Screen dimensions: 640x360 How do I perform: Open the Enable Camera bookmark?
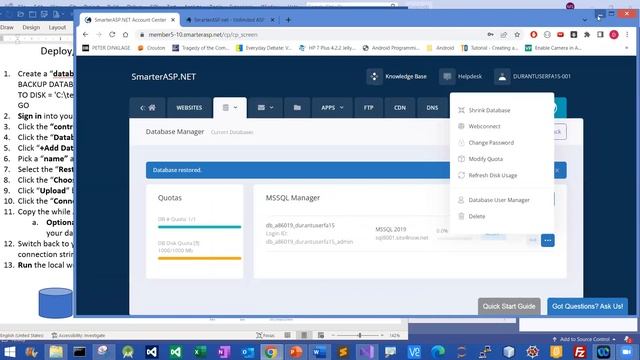[x=553, y=48]
